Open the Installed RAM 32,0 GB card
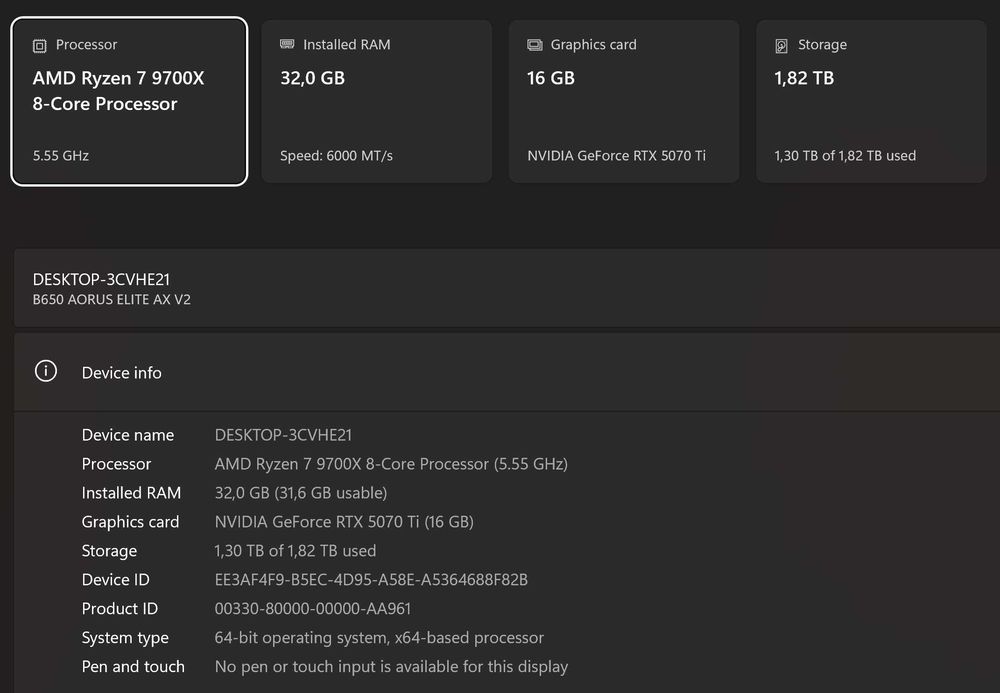The image size is (1000, 693). 376,101
